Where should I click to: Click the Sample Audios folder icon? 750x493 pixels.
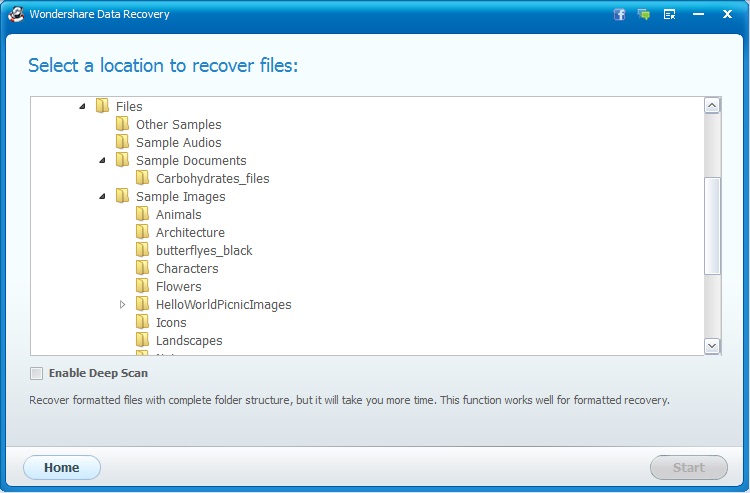point(122,142)
